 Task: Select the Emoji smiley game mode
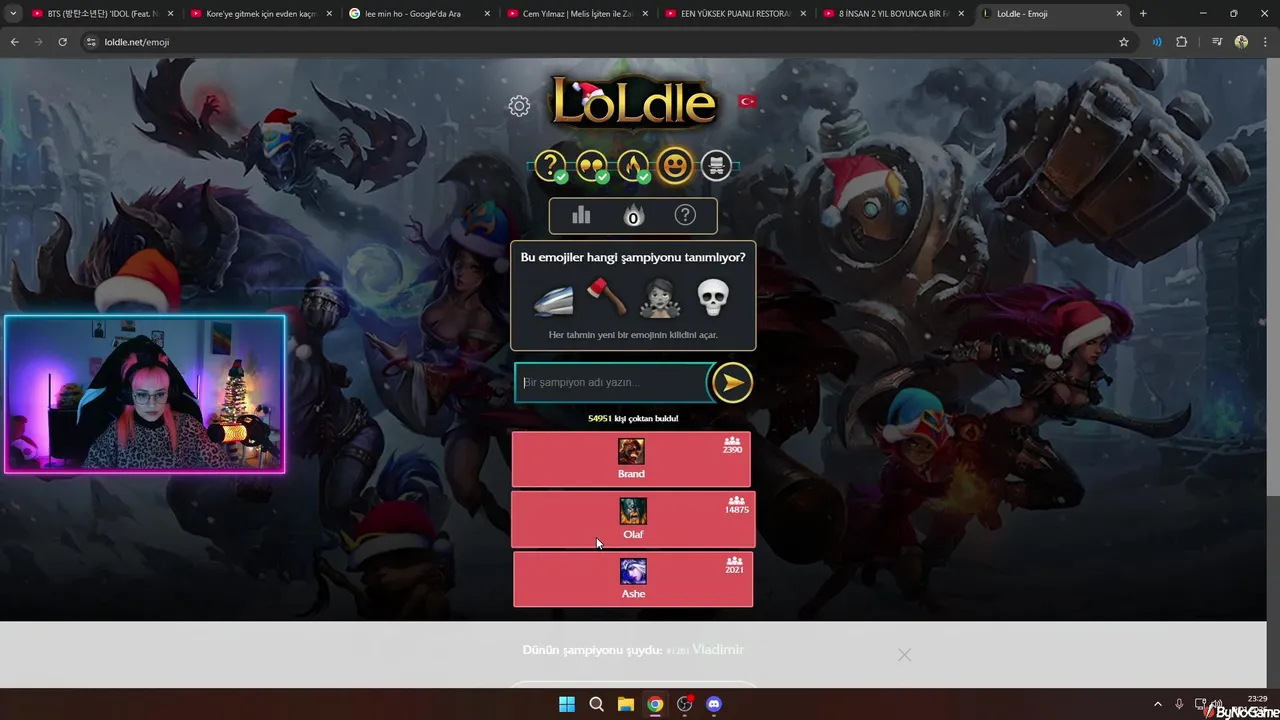click(675, 165)
